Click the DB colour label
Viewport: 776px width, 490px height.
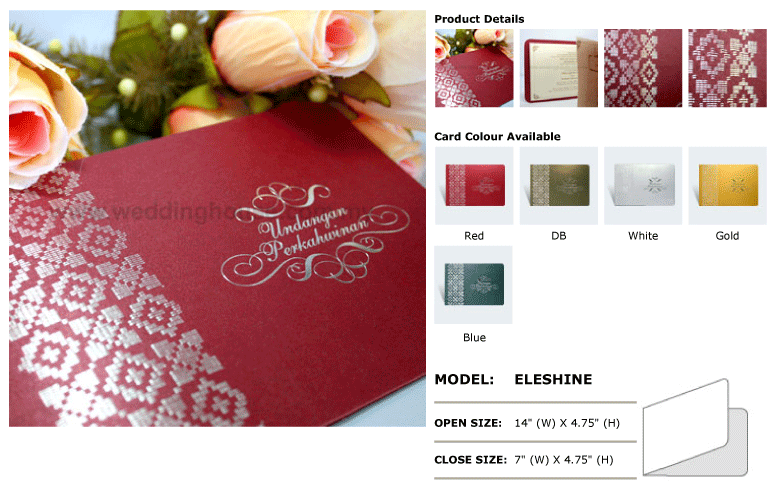click(559, 236)
